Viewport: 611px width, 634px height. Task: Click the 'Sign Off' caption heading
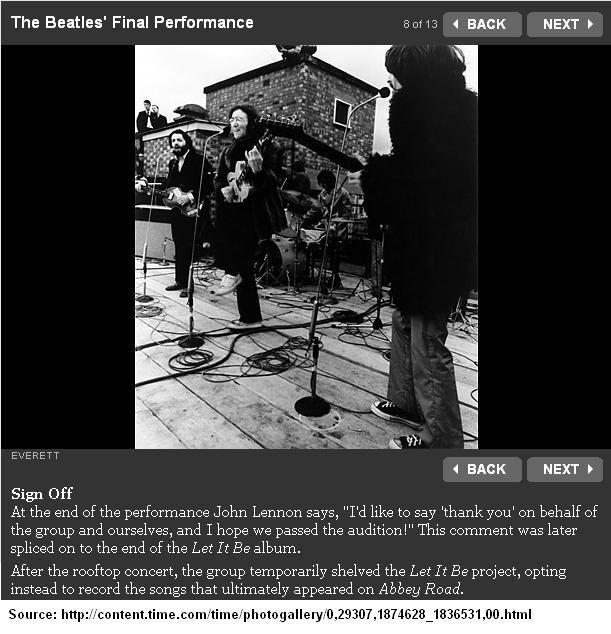coord(42,493)
